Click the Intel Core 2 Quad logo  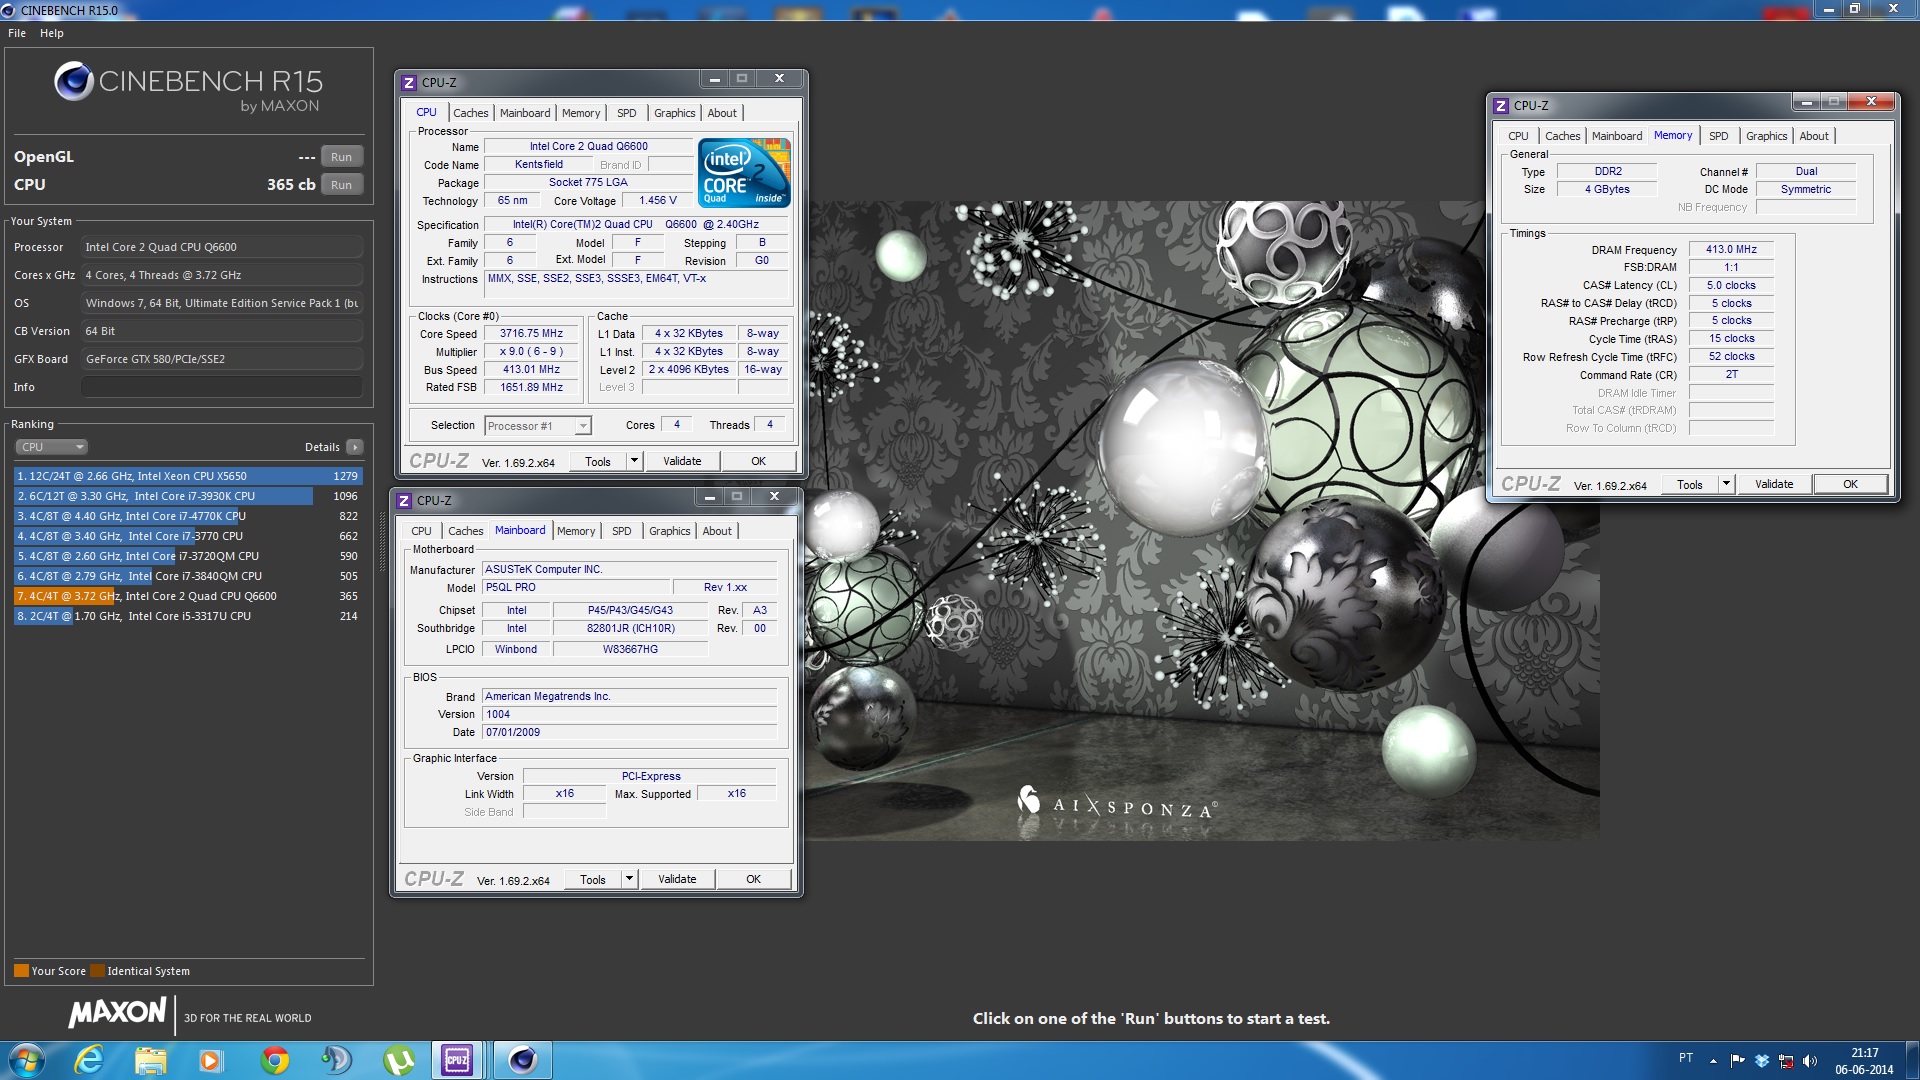745,173
